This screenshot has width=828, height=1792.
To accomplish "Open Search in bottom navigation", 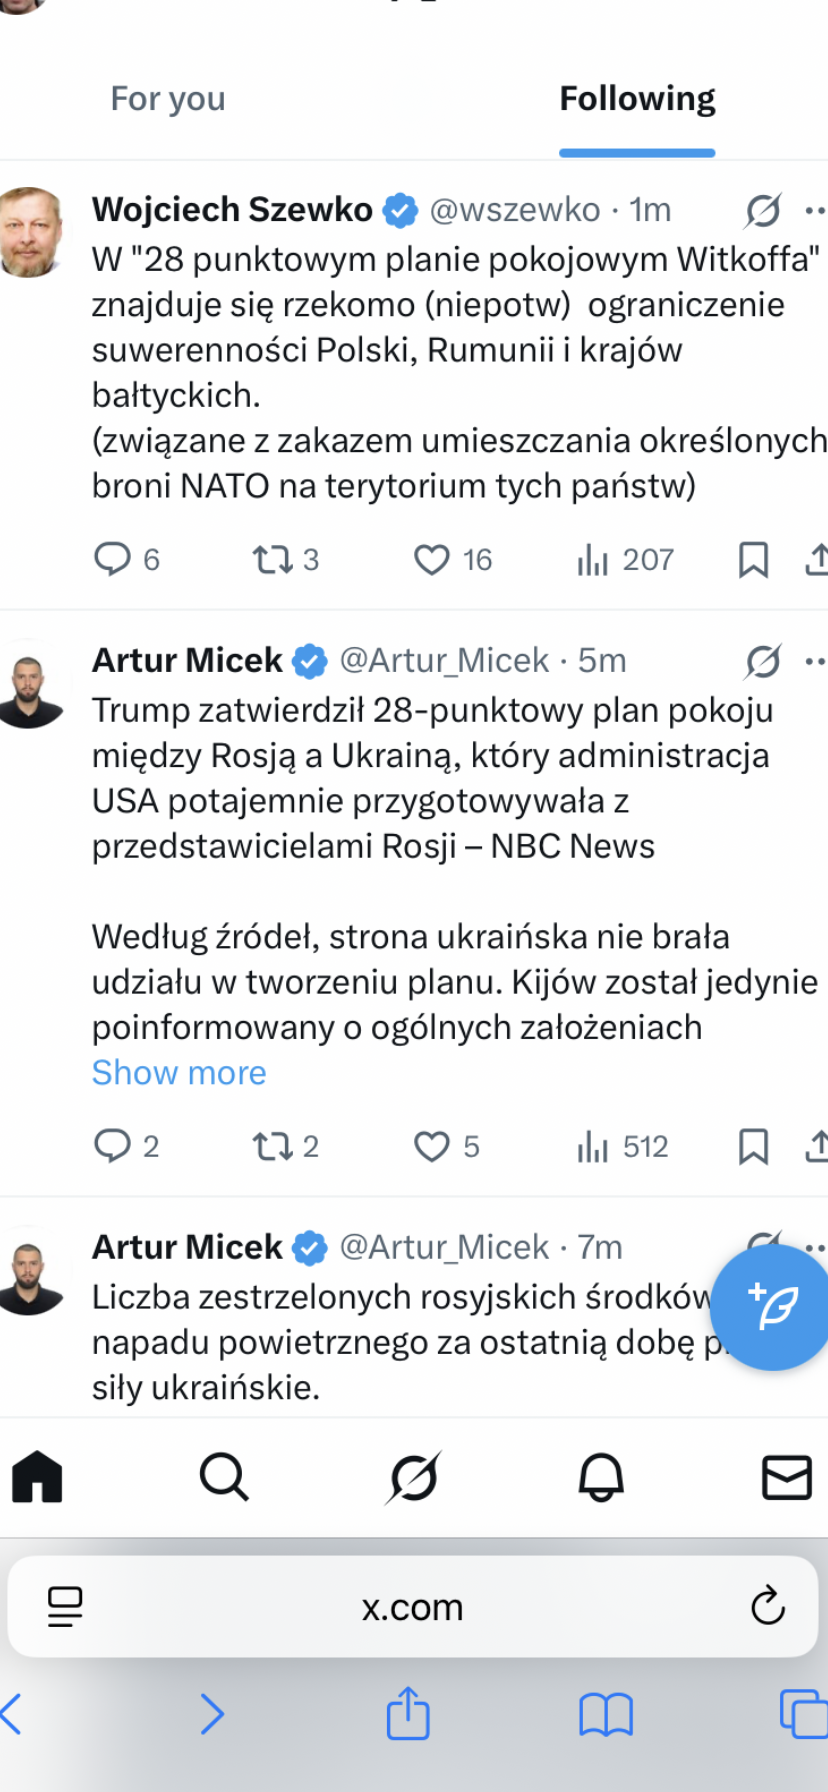I will tap(224, 1476).
